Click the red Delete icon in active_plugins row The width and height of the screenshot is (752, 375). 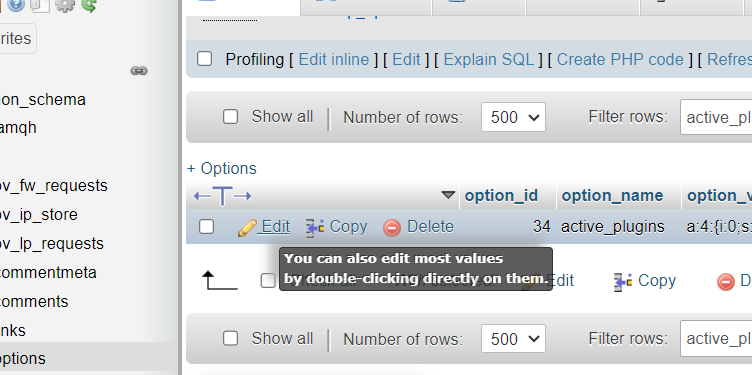coord(392,228)
